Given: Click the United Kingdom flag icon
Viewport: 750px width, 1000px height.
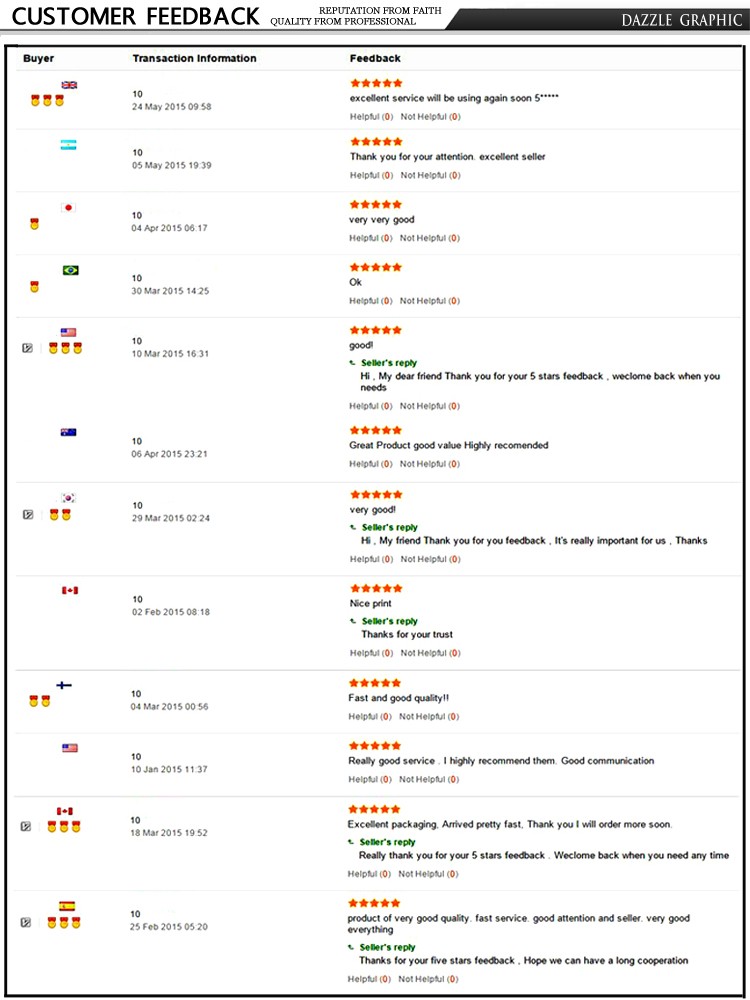Looking at the screenshot, I should (69, 85).
